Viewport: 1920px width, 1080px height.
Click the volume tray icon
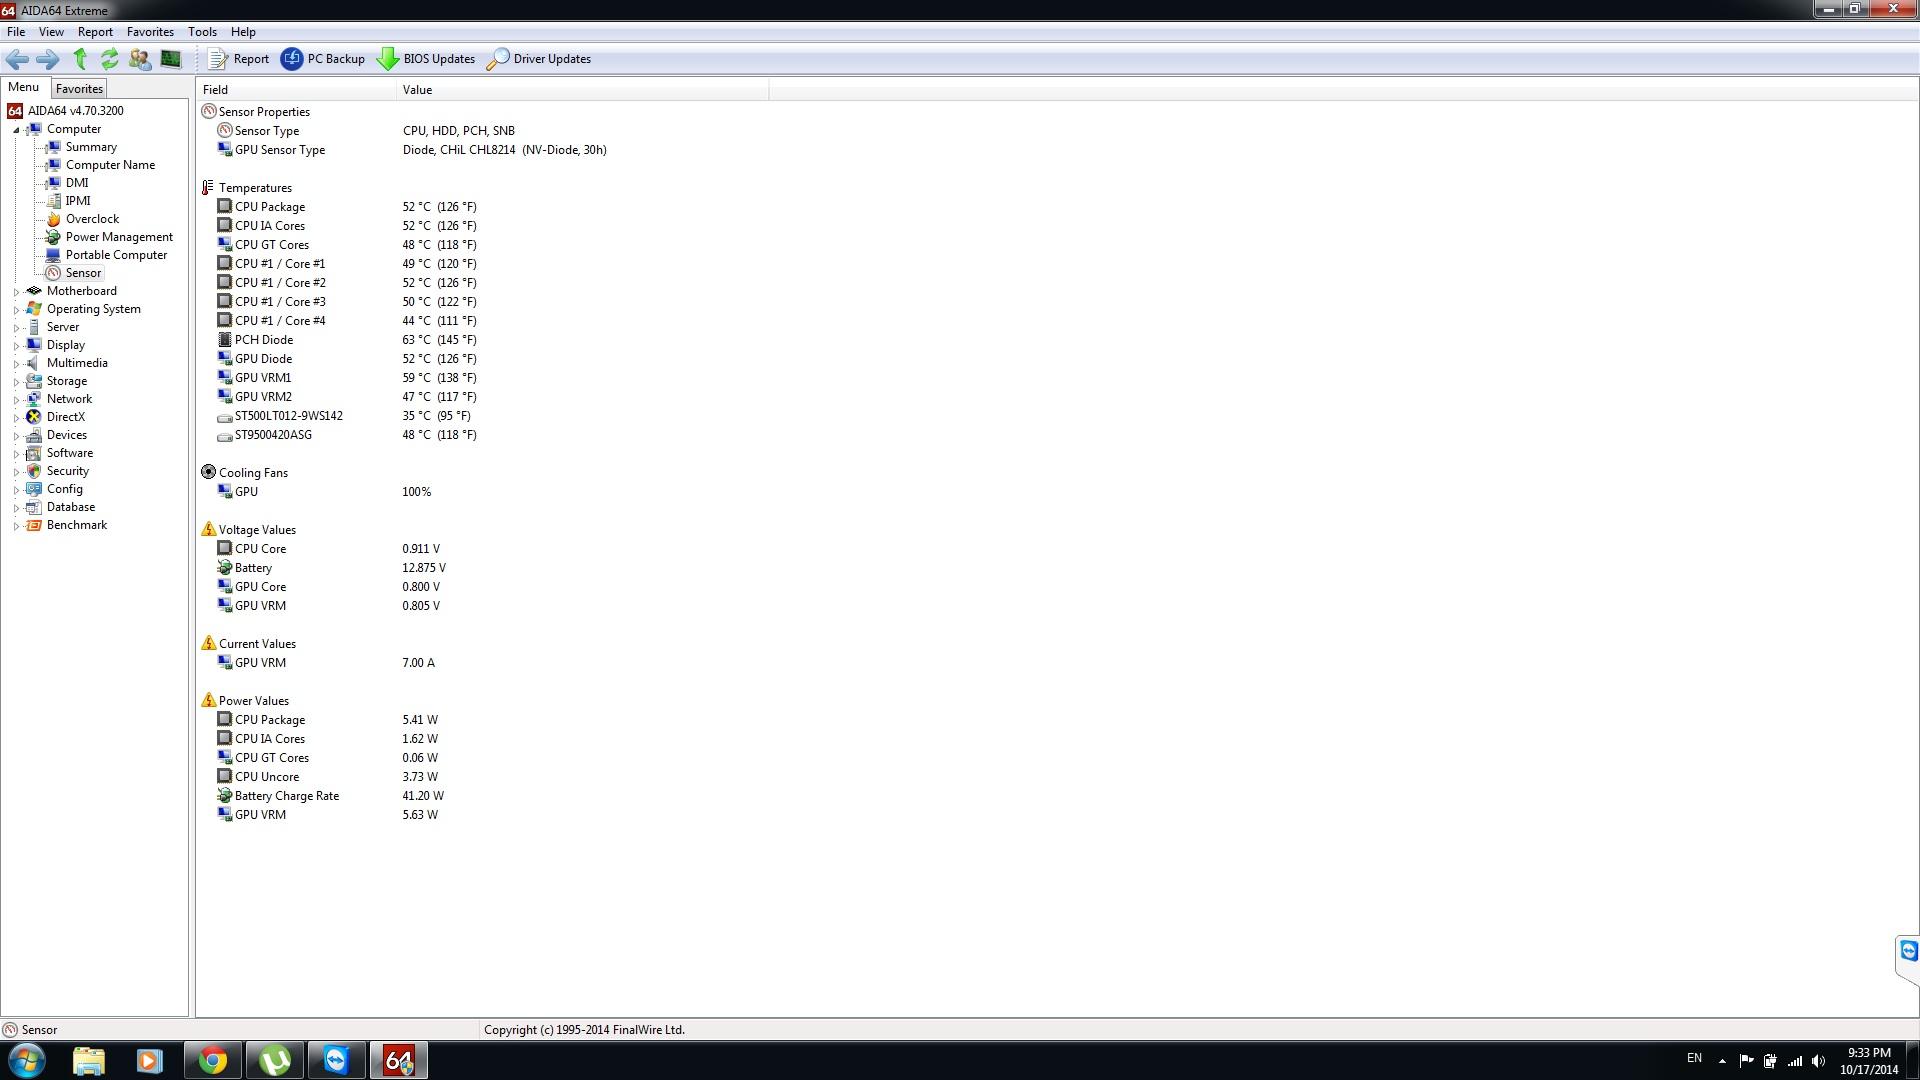click(x=1819, y=1061)
